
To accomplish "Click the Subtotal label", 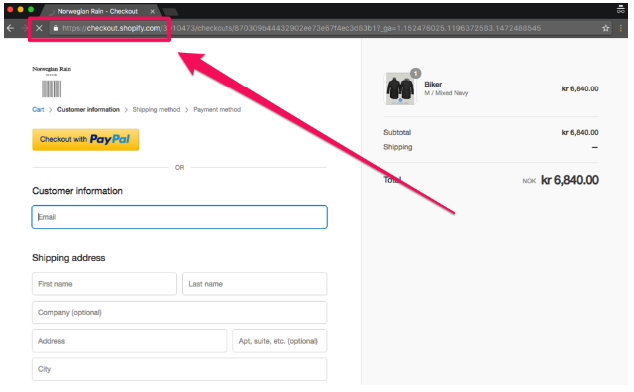I will (x=397, y=132).
